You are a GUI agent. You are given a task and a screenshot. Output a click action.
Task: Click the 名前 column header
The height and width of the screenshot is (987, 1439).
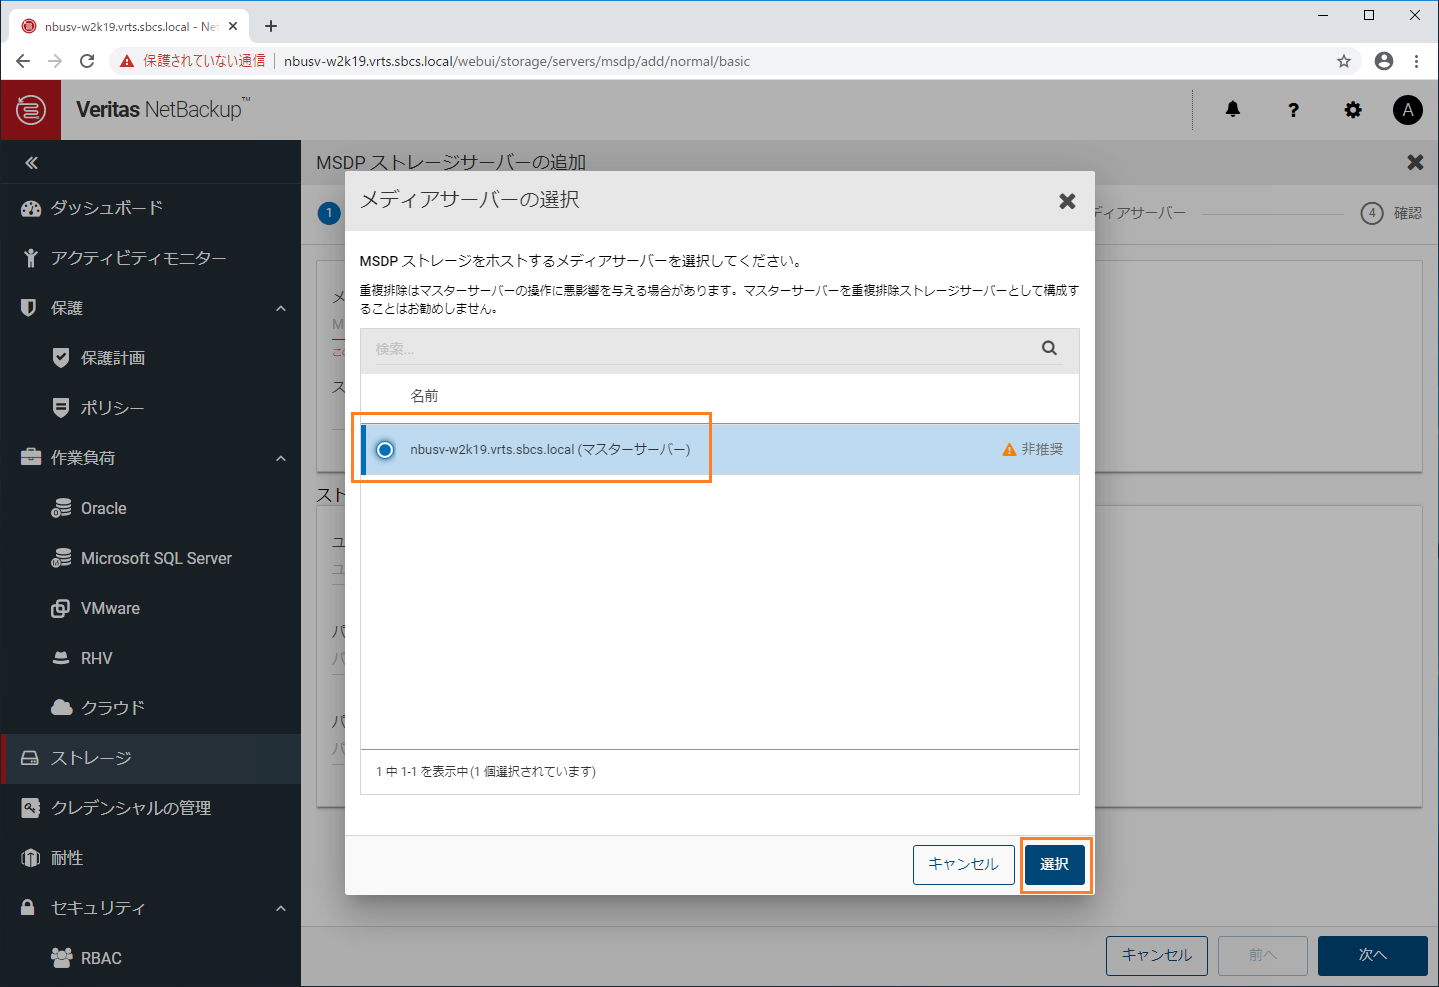pos(424,396)
